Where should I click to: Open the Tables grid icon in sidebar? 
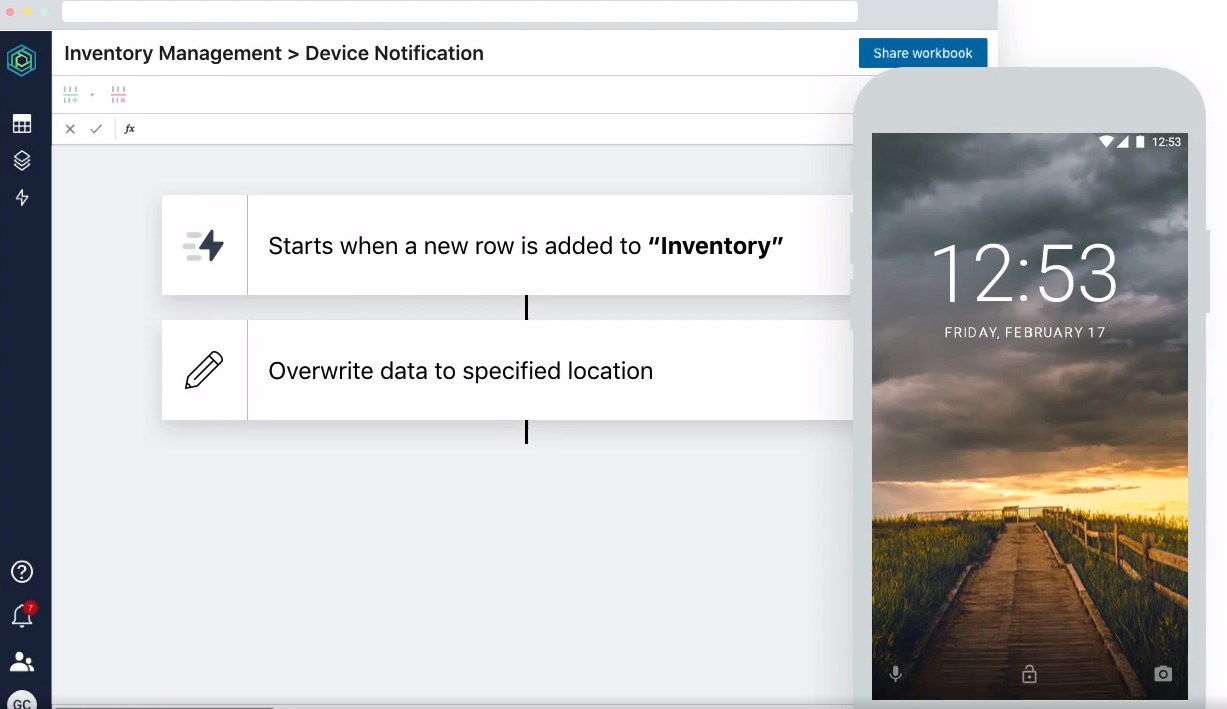tap(22, 124)
